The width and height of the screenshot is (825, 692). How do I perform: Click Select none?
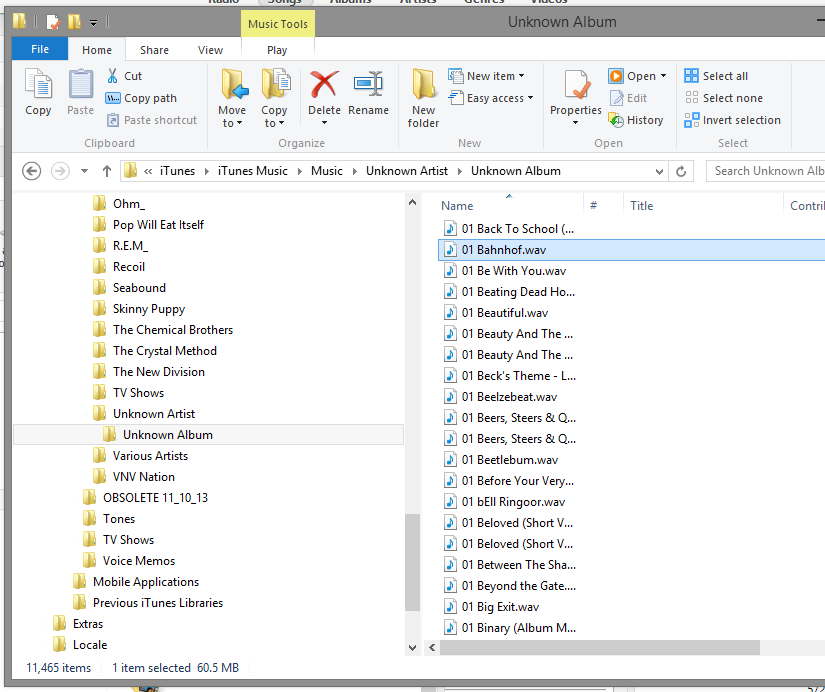pyautogui.click(x=723, y=98)
